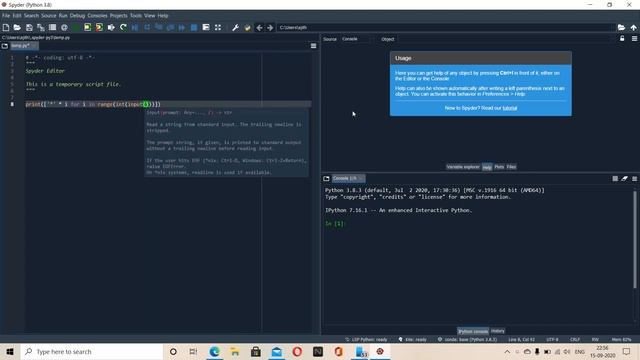Switch to the Variable explorer tab
The width and height of the screenshot is (640, 360).
463,167
